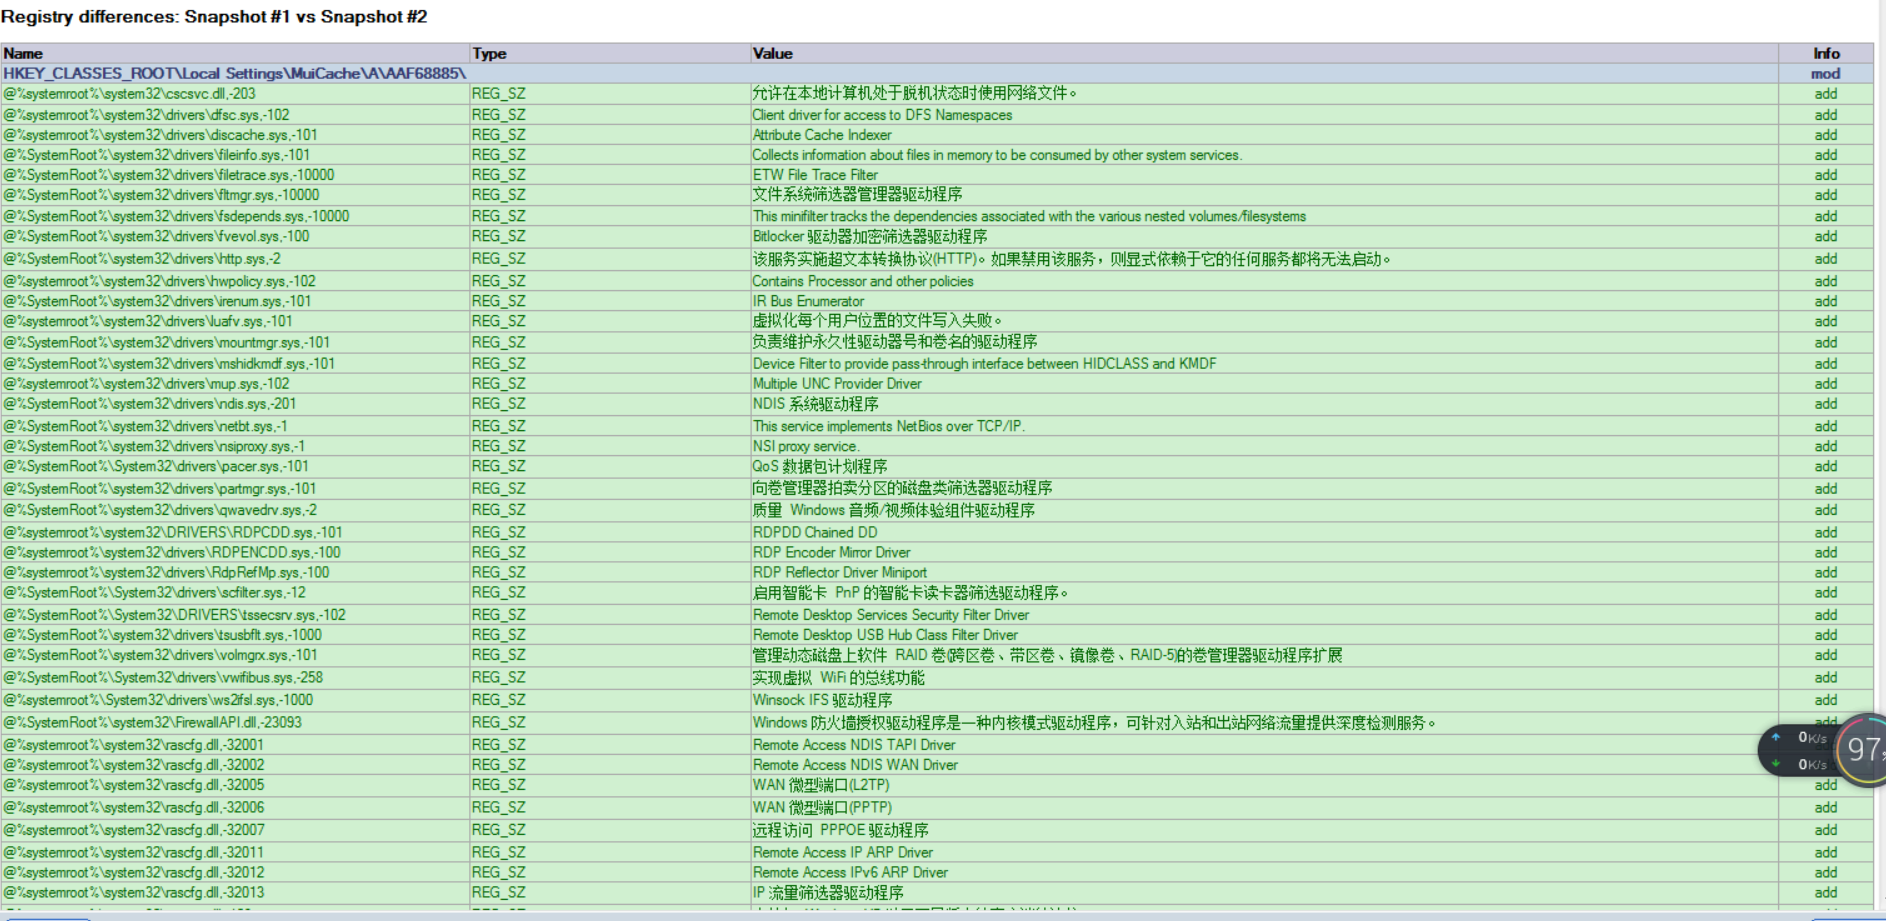
Task: Click the 'NDIS 系统驱动程序' value
Action: coord(816,404)
